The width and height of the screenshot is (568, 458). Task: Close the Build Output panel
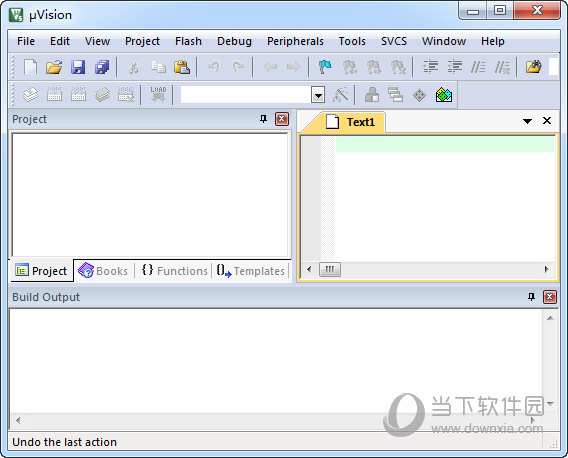click(x=550, y=297)
